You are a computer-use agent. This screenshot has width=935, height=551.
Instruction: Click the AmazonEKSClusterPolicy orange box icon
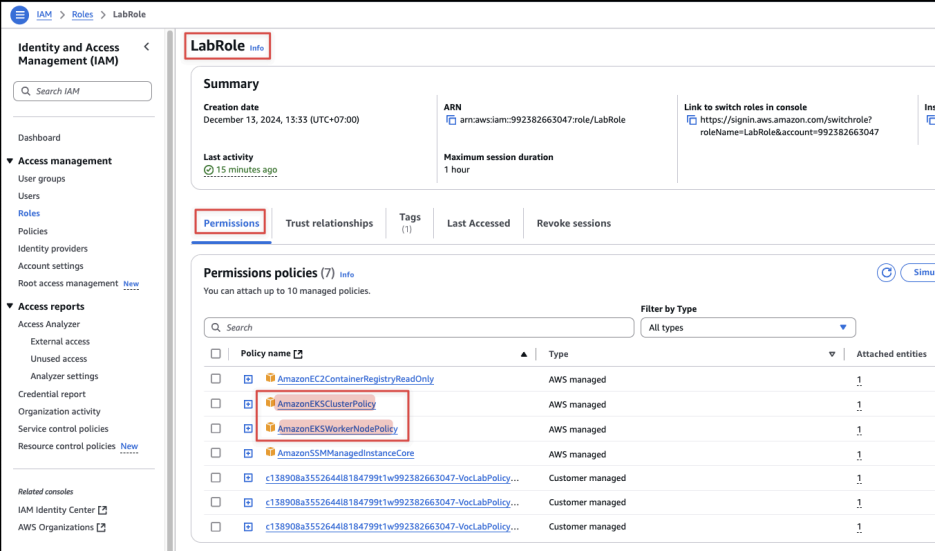coord(270,403)
